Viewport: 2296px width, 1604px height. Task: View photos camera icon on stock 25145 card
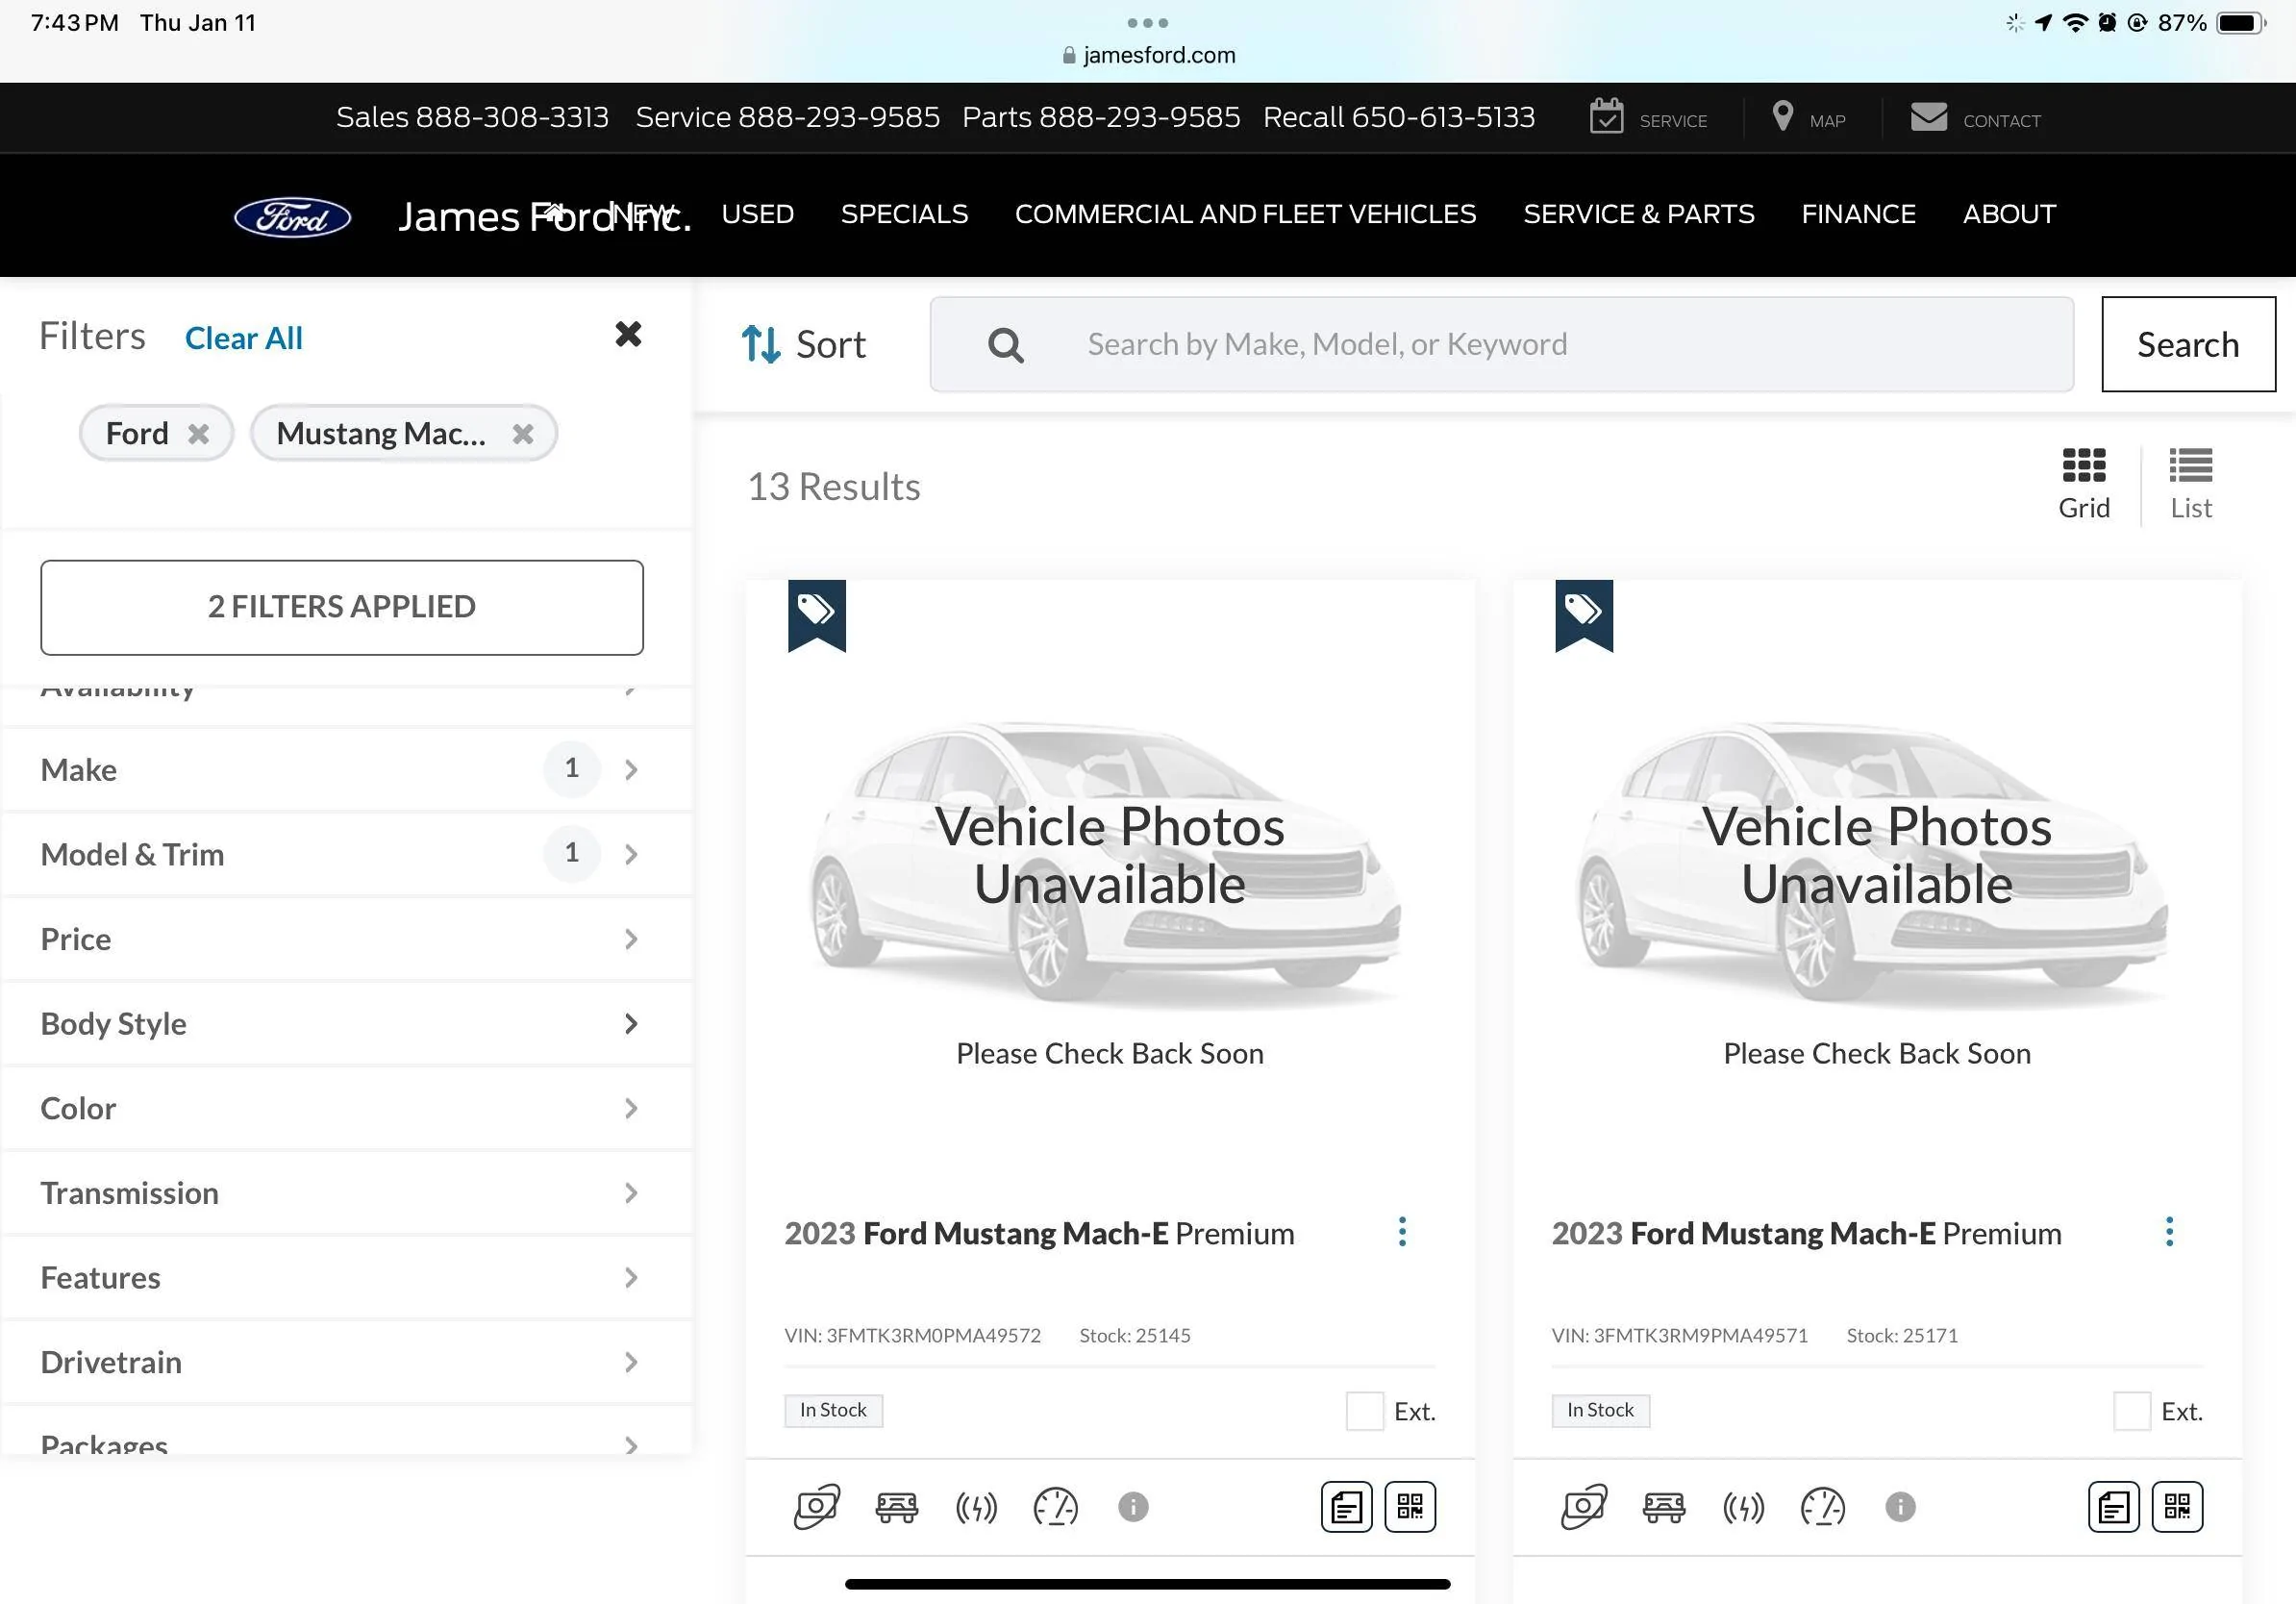817,1507
